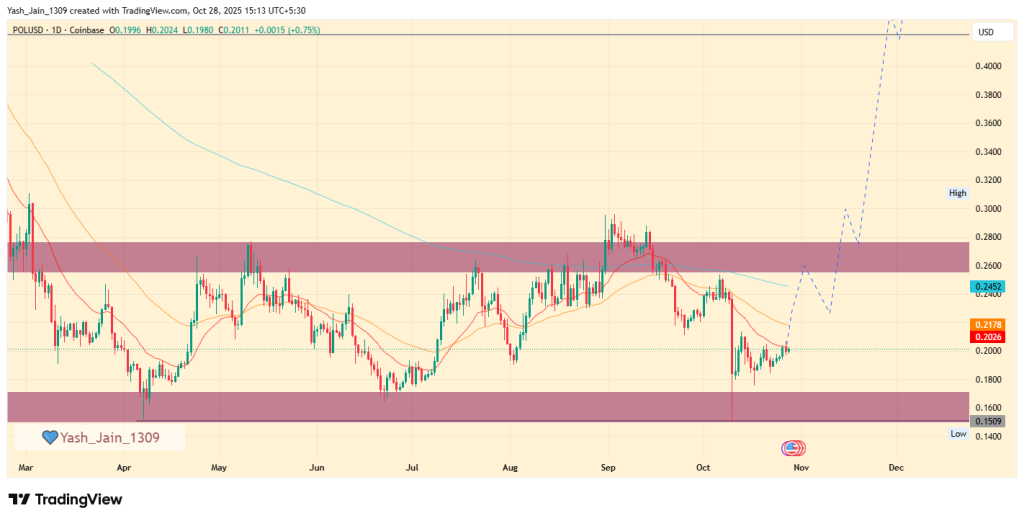Click the TradingView logo at the bottom

point(65,499)
